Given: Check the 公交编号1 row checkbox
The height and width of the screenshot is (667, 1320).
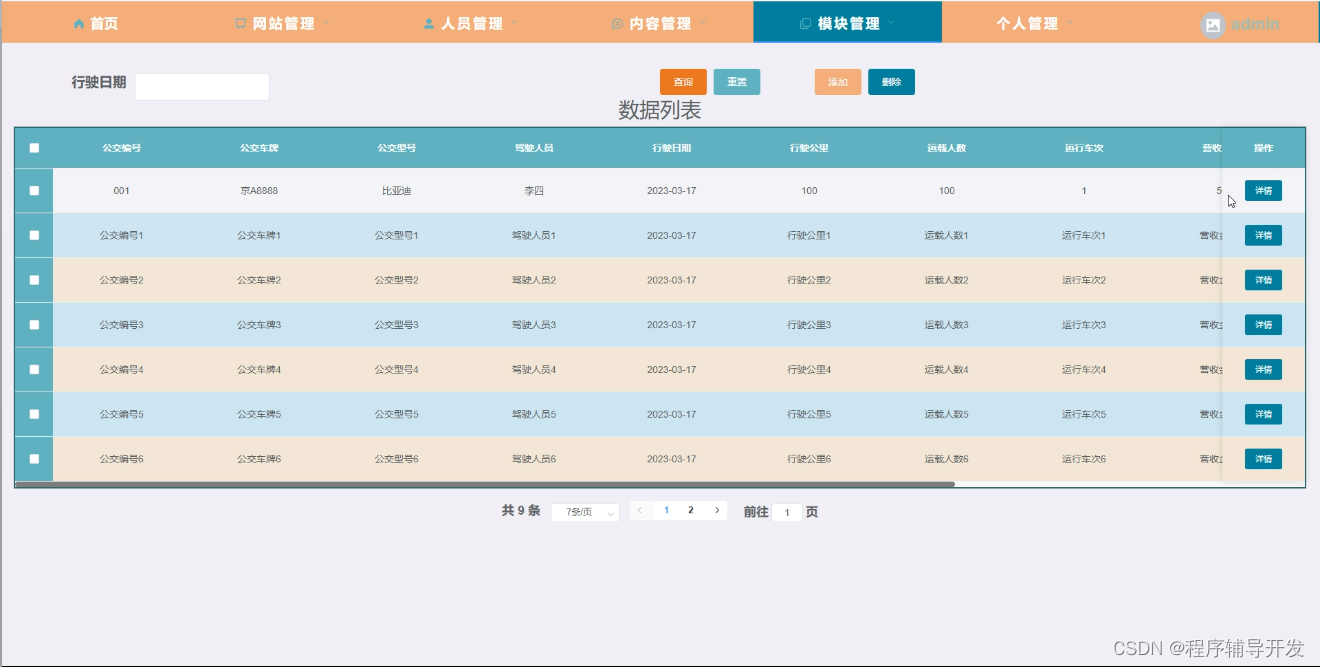Looking at the screenshot, I should pyautogui.click(x=34, y=235).
